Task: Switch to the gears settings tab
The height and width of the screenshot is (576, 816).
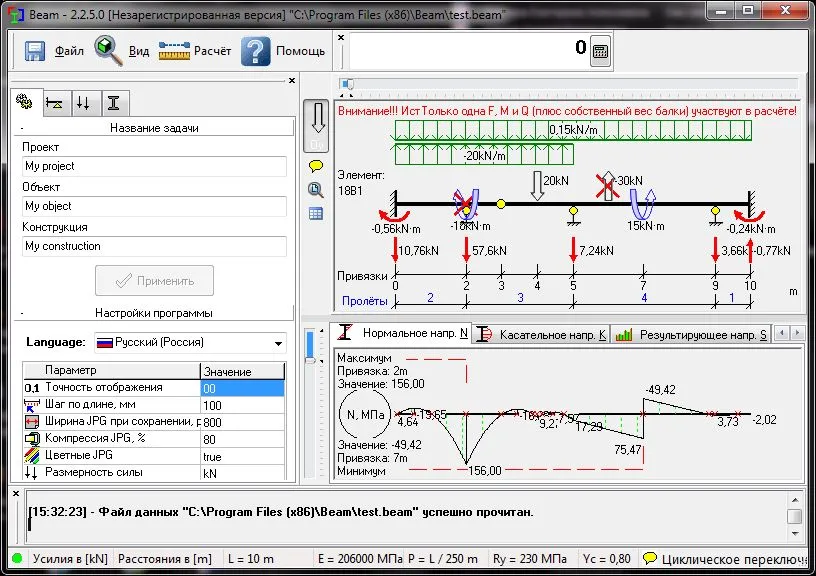Action: click(x=23, y=102)
